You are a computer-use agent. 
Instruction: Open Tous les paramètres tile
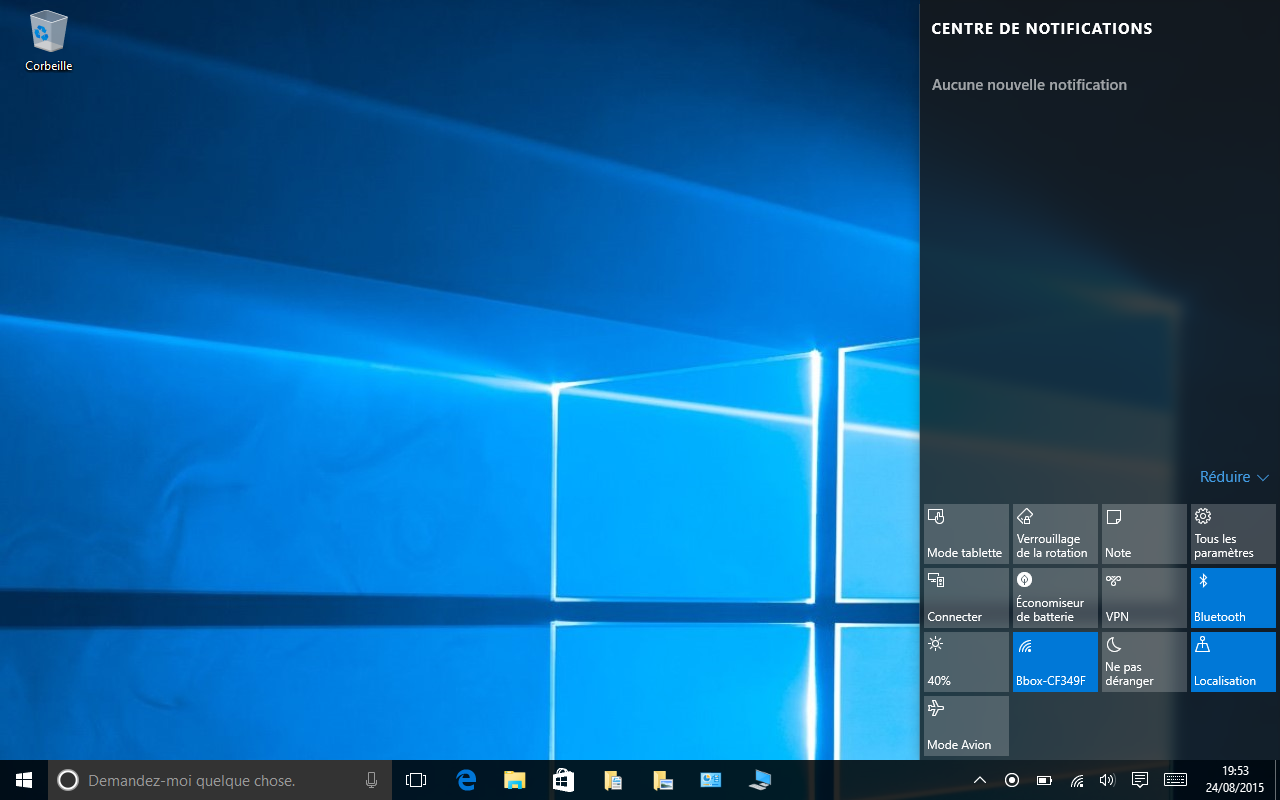1233,534
